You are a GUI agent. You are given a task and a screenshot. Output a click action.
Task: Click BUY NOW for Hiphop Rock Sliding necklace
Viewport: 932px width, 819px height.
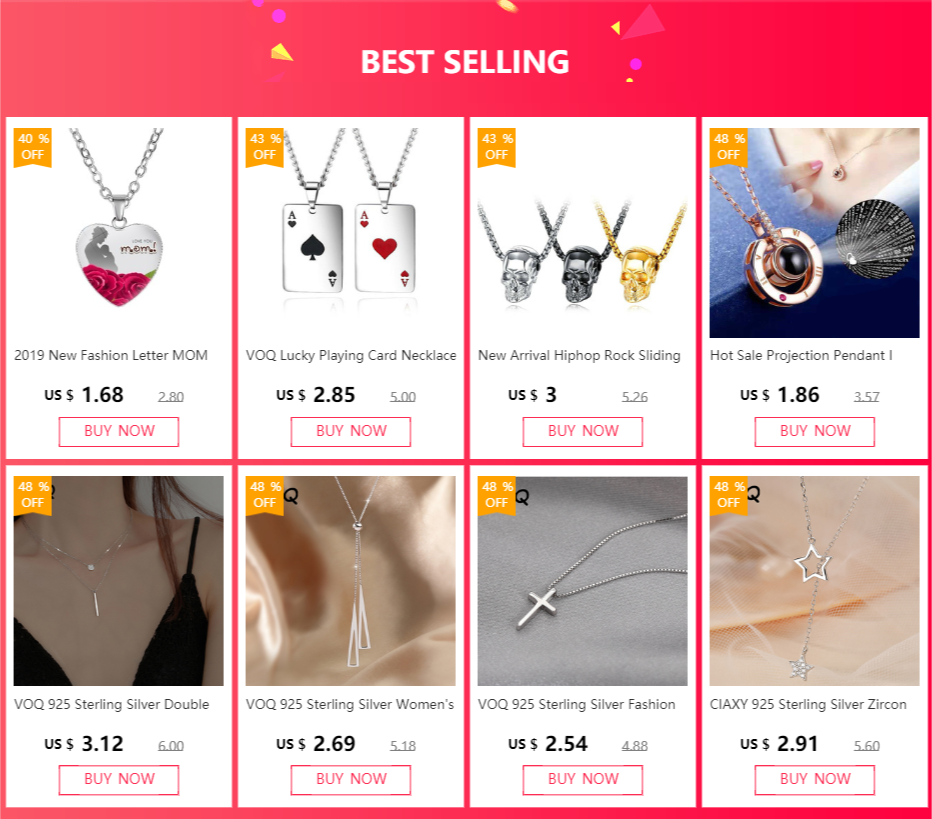[582, 431]
